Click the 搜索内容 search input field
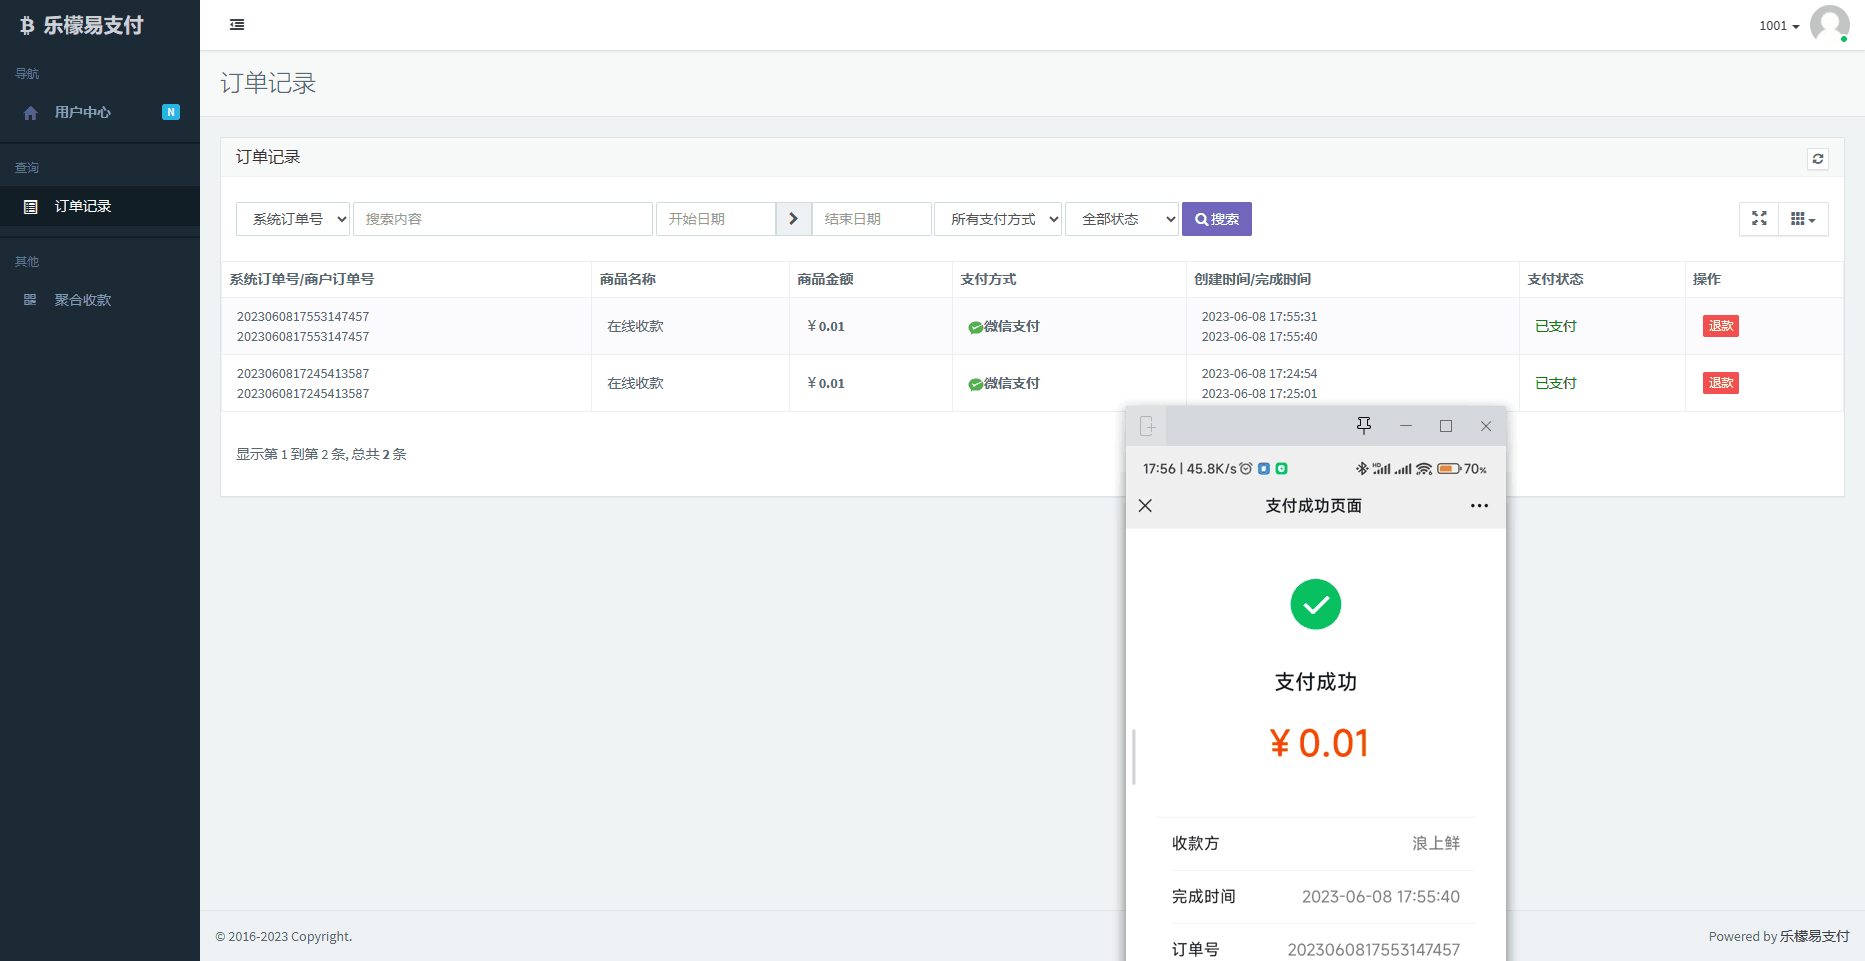The height and width of the screenshot is (961, 1865). (x=502, y=219)
